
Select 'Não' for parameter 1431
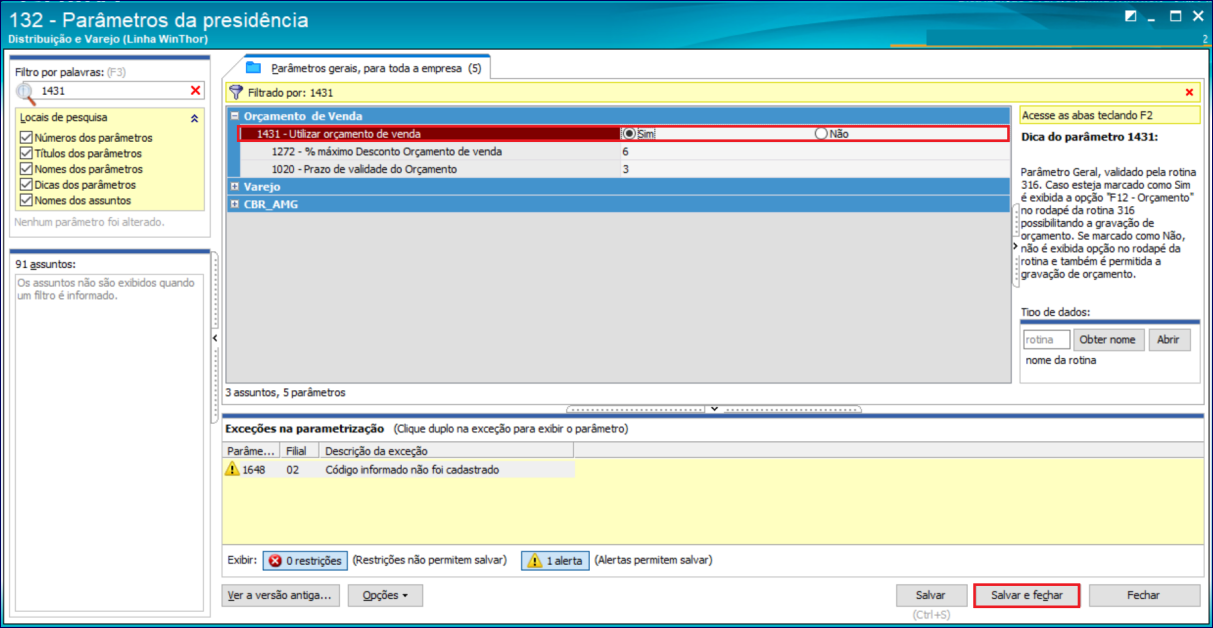click(822, 134)
